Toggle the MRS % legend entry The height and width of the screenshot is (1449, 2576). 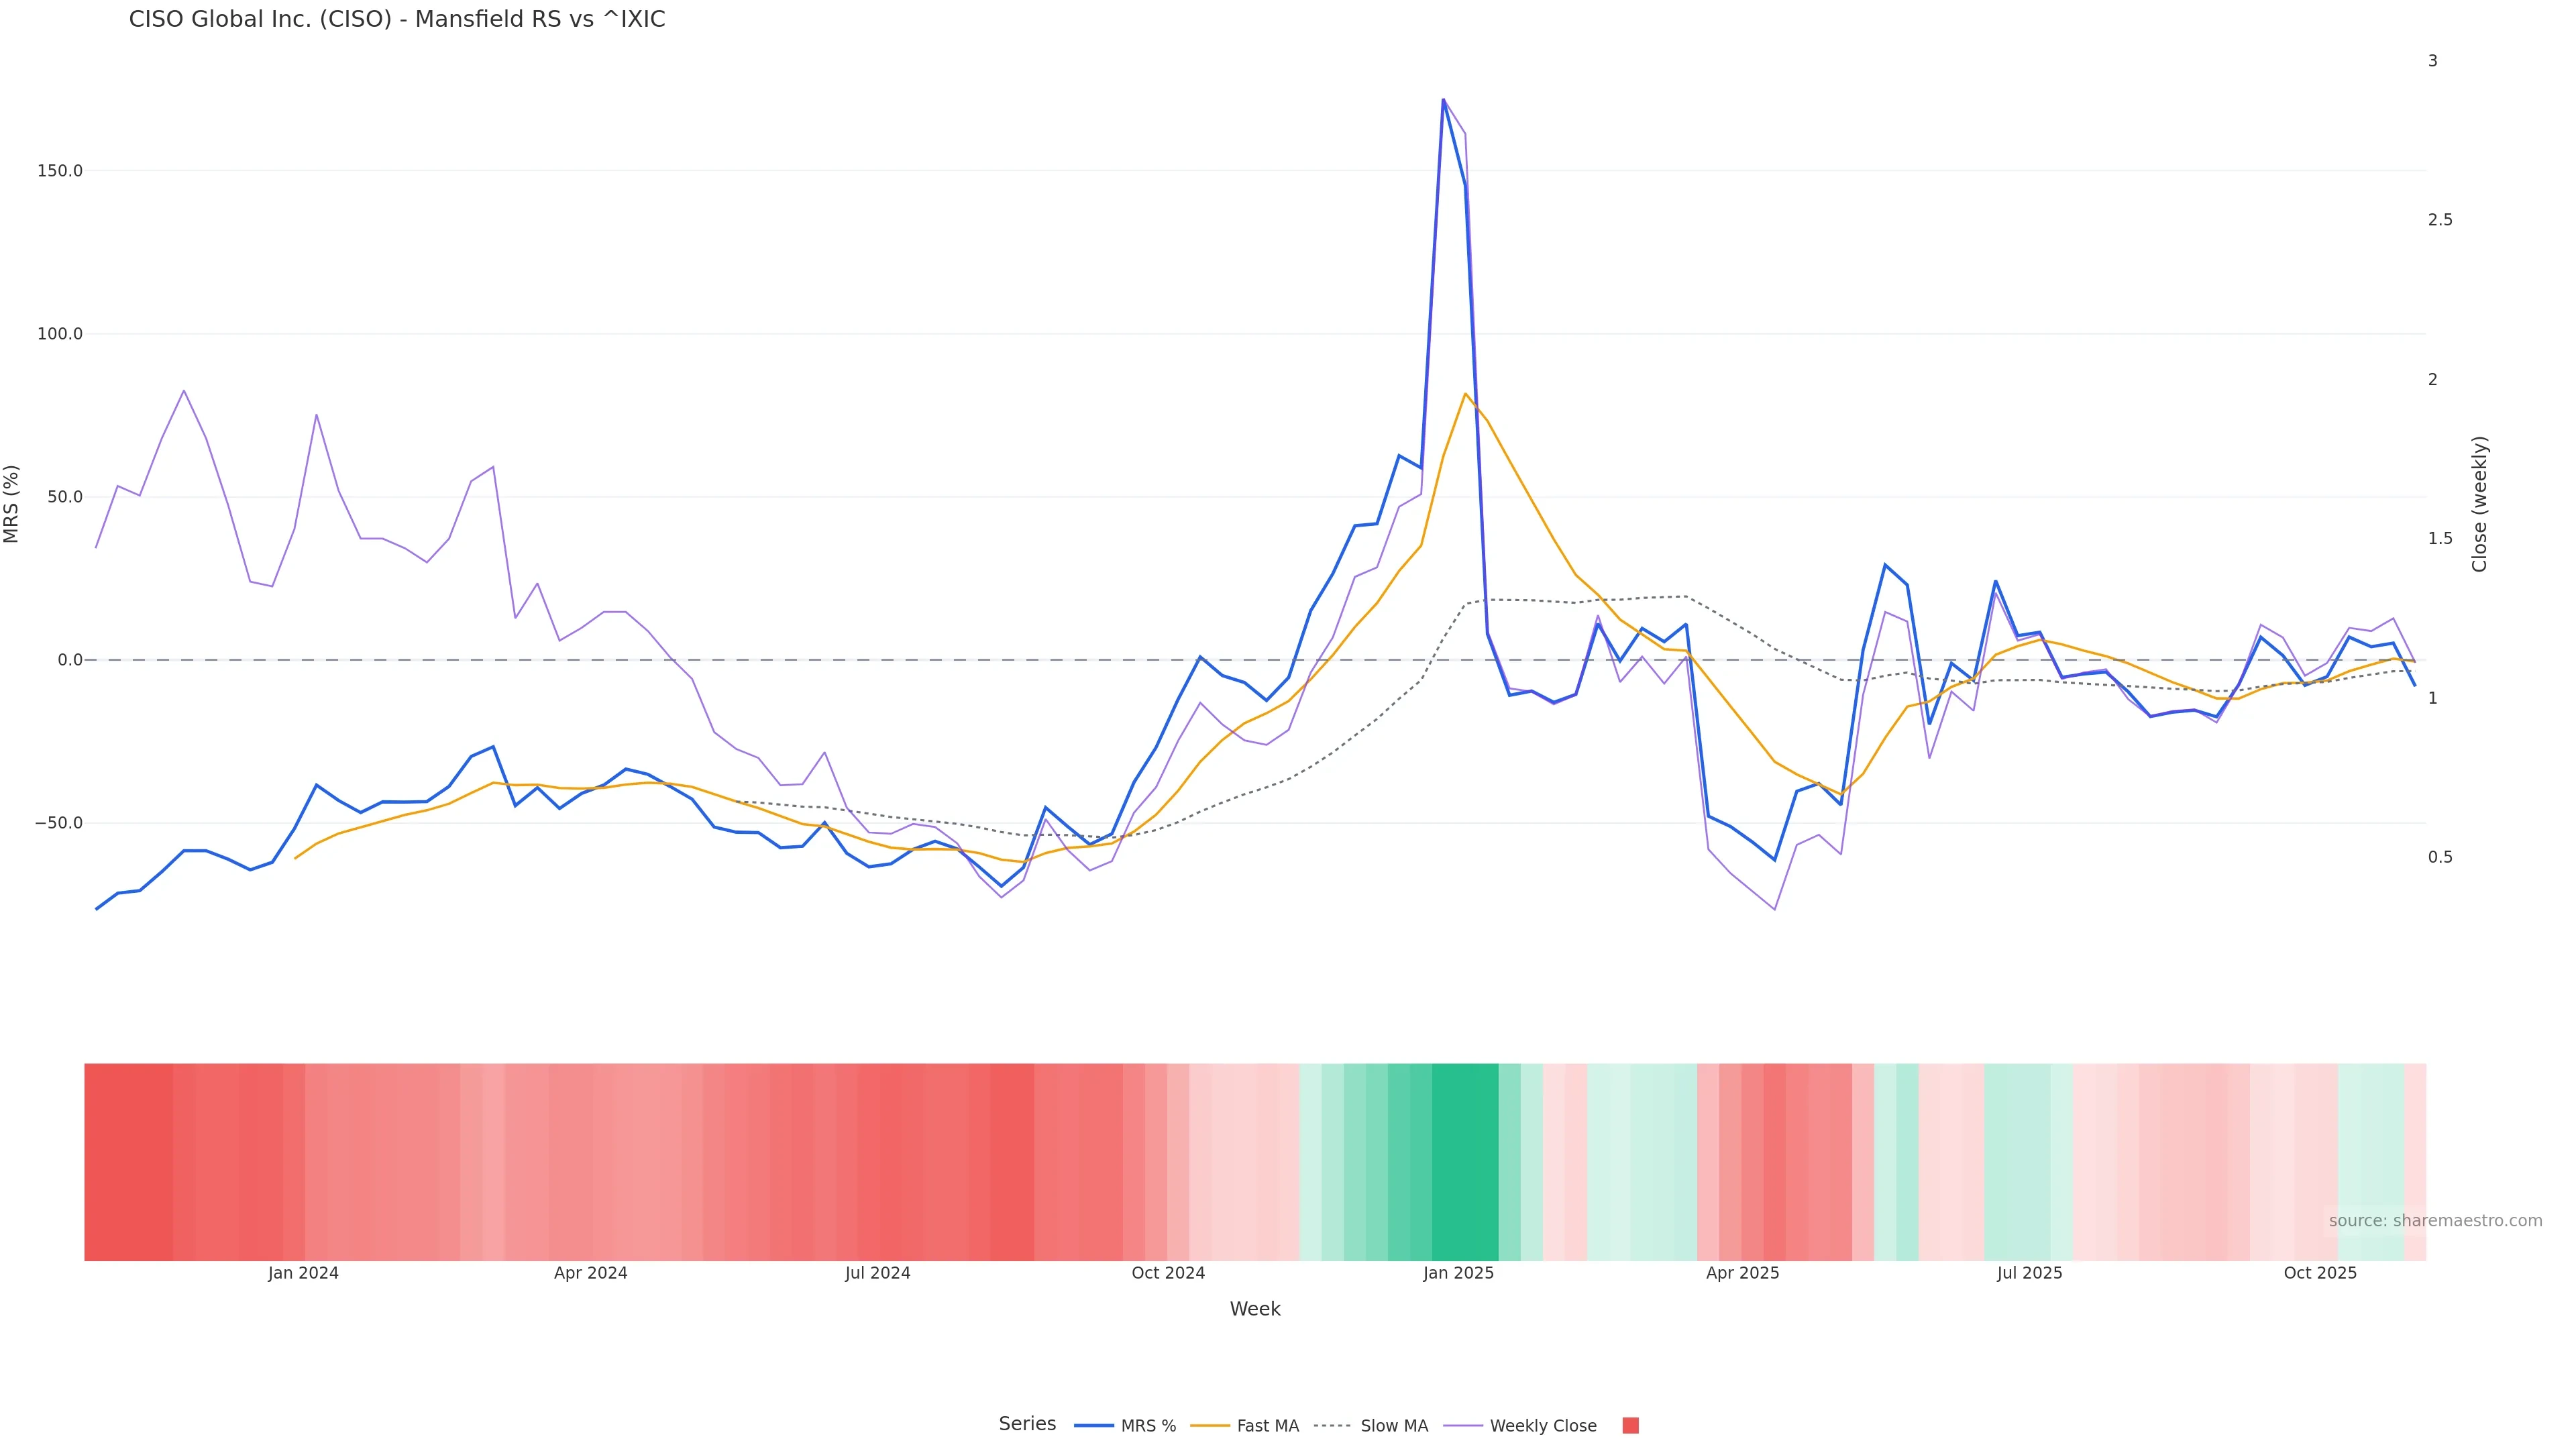coord(1147,1426)
